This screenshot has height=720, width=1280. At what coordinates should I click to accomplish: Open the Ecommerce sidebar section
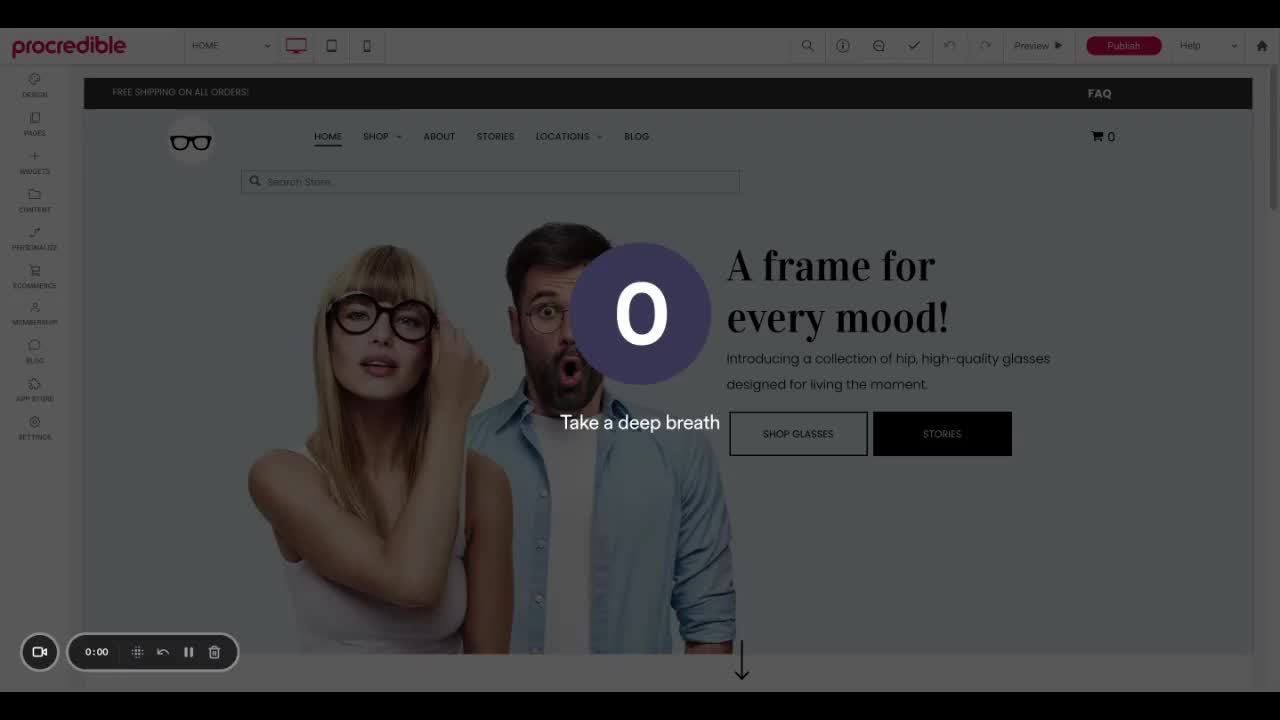pyautogui.click(x=34, y=276)
